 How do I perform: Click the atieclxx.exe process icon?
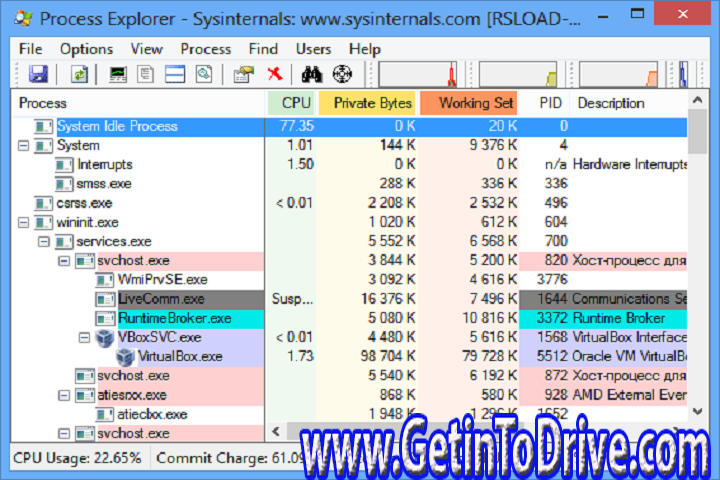(x=105, y=414)
